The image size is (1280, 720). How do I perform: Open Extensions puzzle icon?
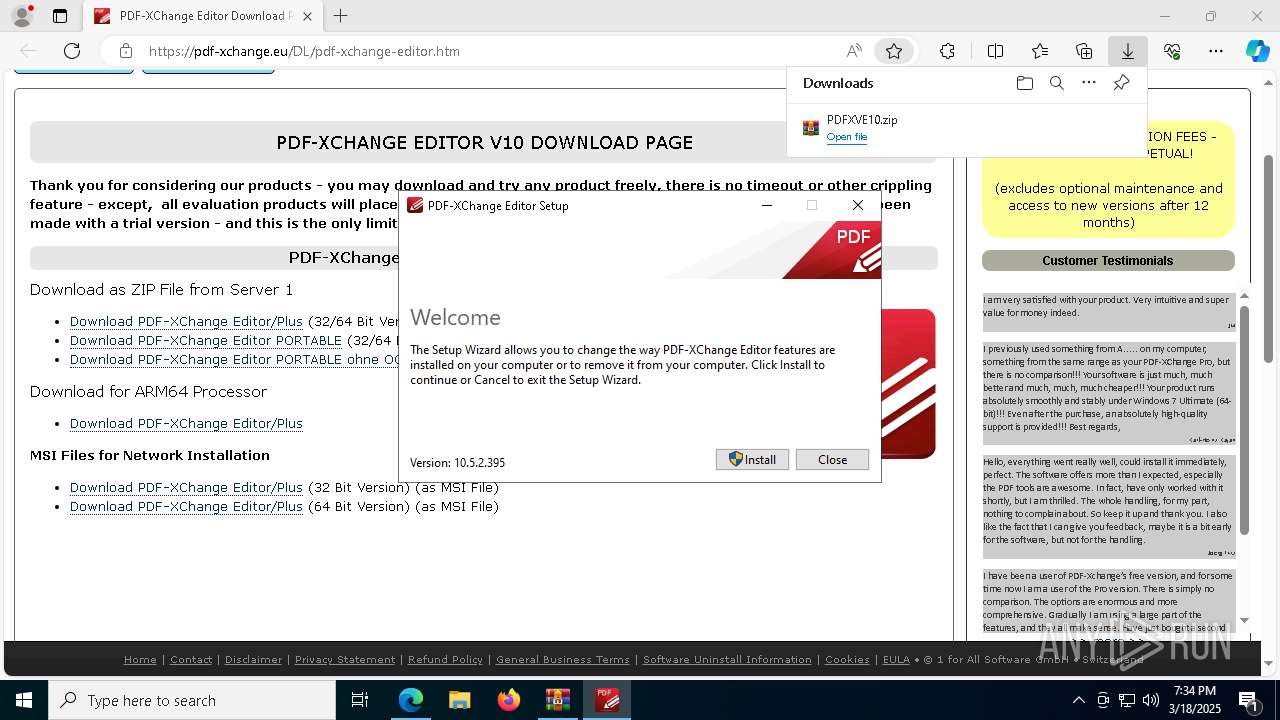(x=947, y=51)
